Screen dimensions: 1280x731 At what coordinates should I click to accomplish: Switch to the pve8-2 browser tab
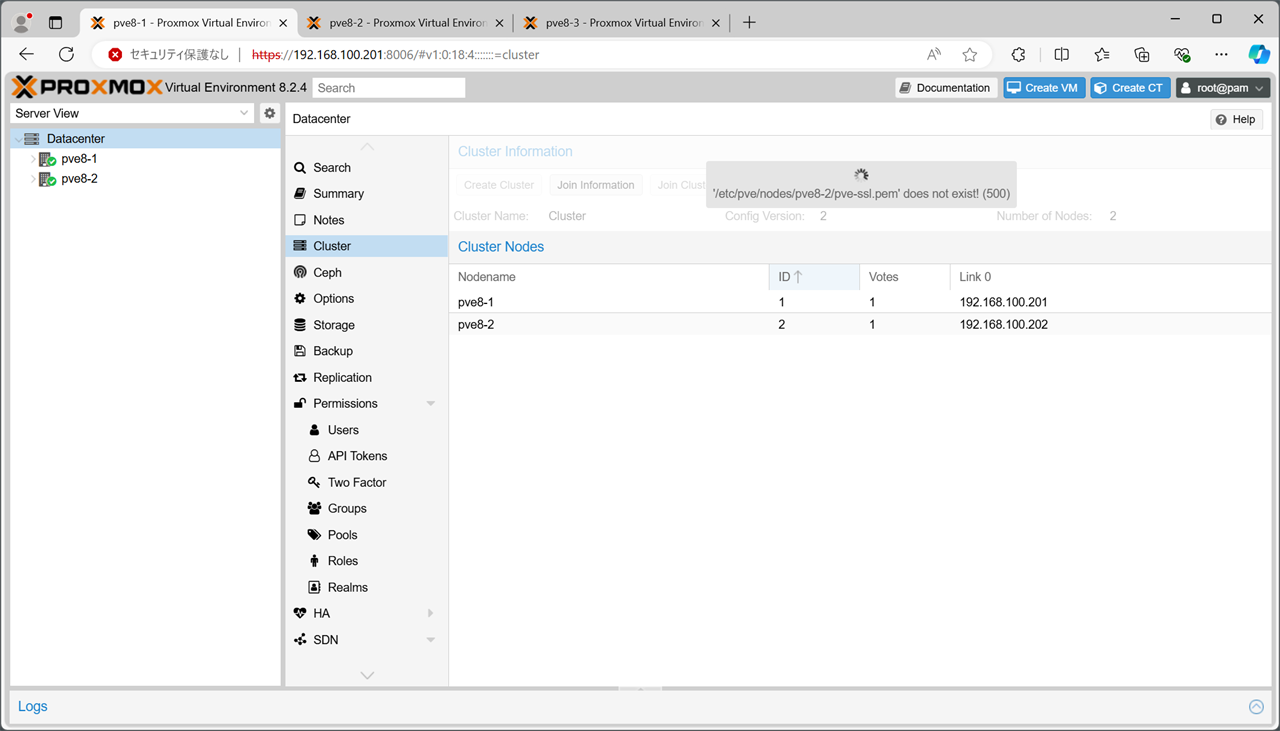pos(402,22)
